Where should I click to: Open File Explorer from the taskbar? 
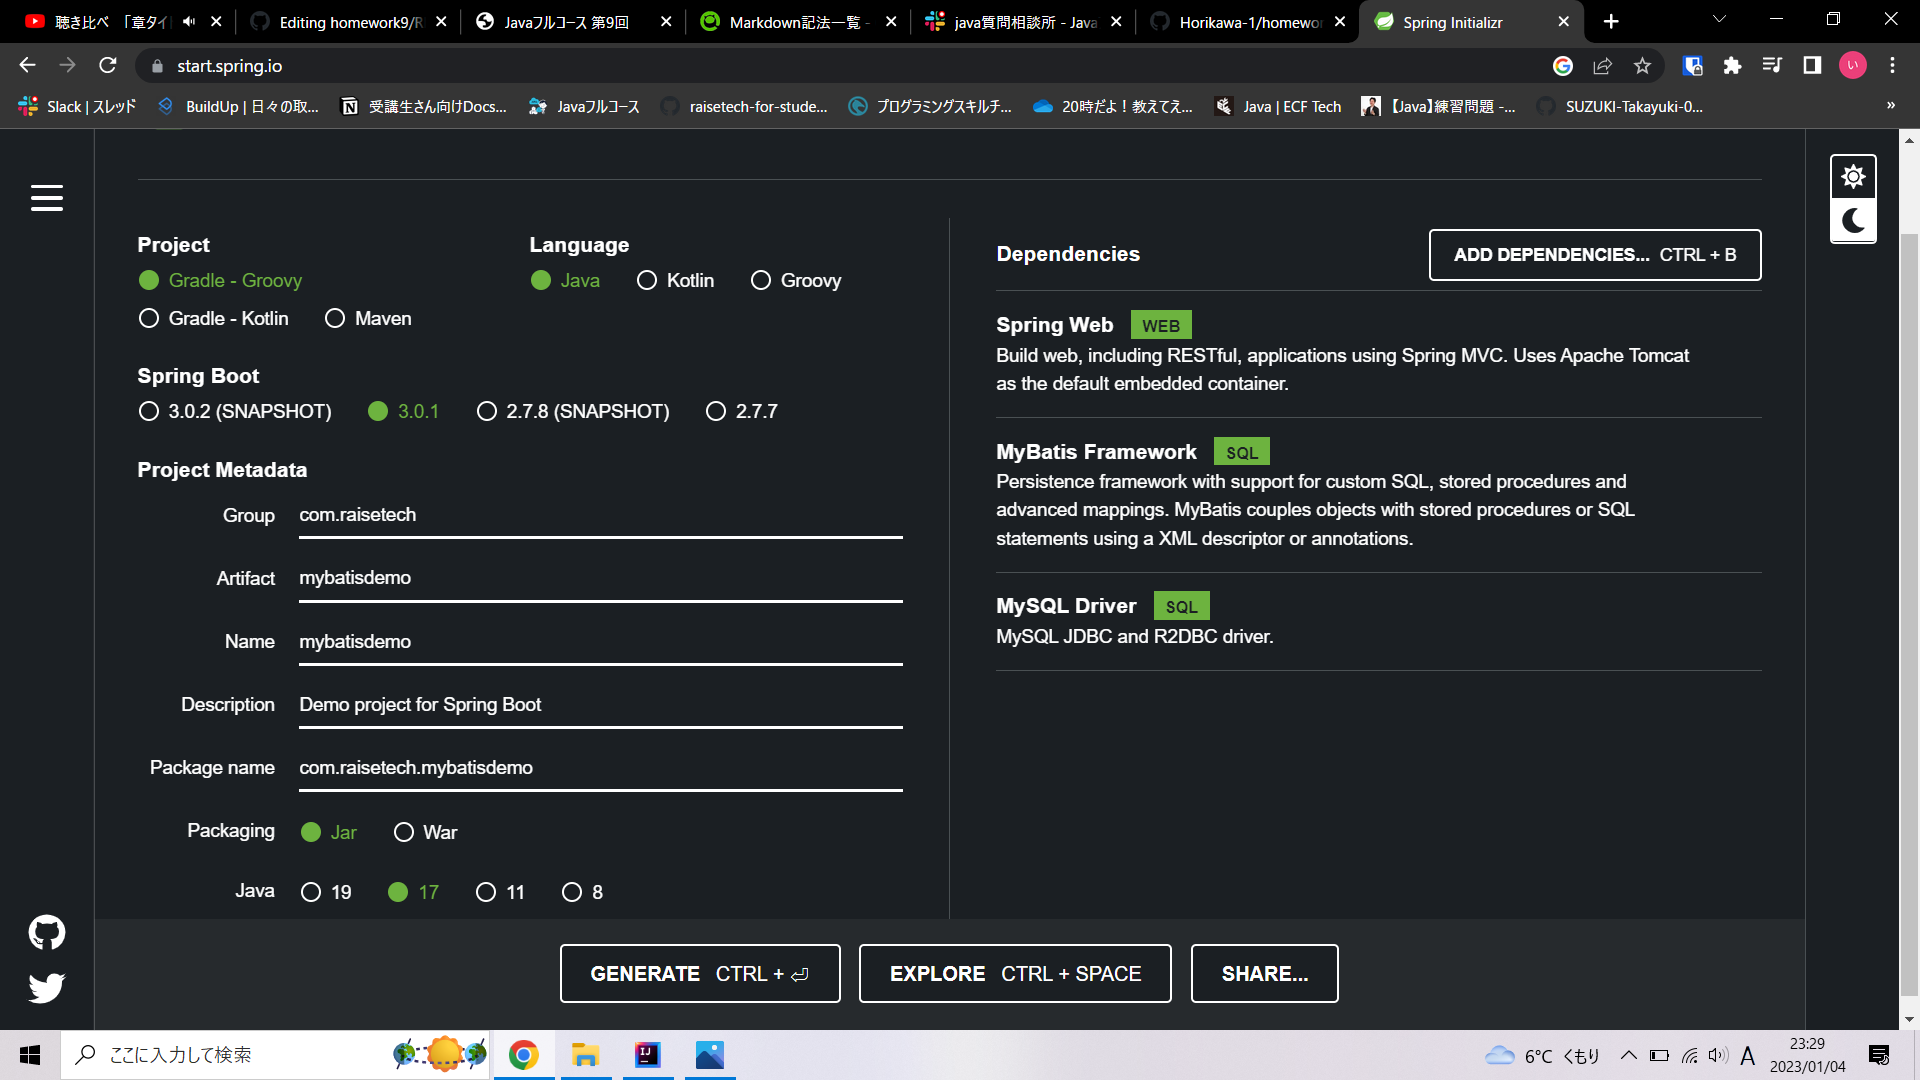(585, 1055)
